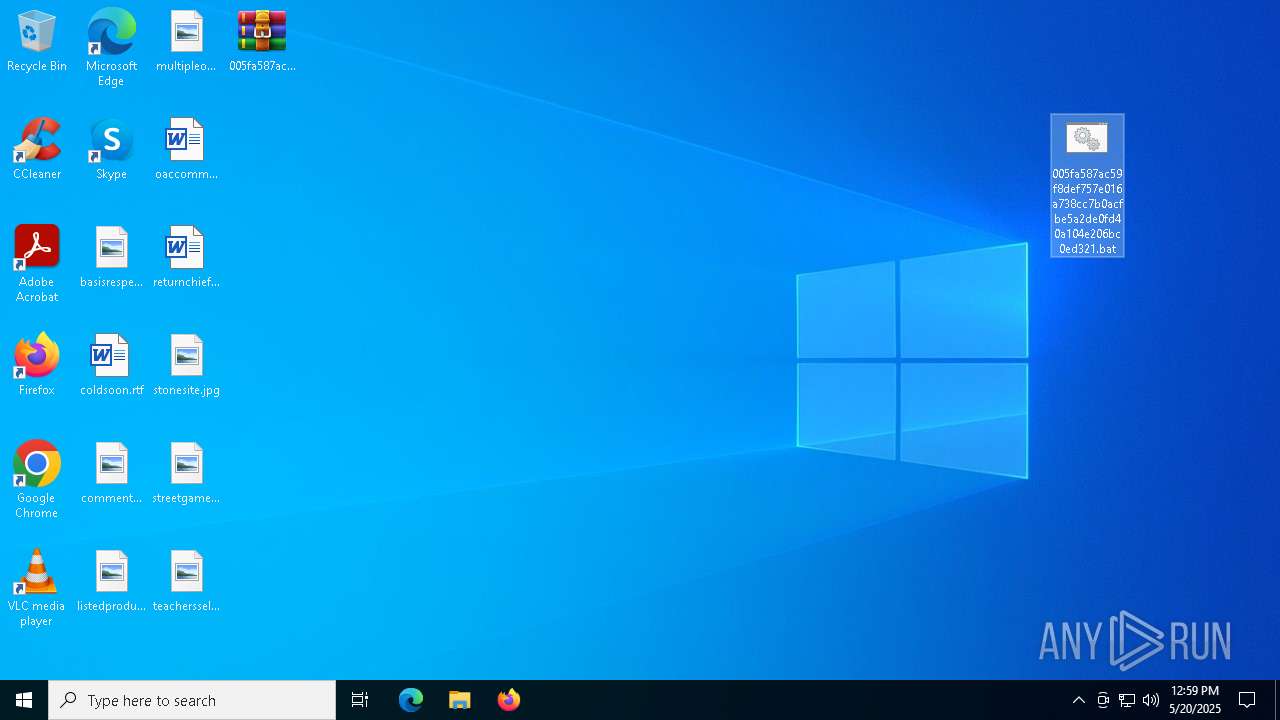Select the listedprodu... image file icon
Screen dimensions: 1280x720
click(111, 581)
